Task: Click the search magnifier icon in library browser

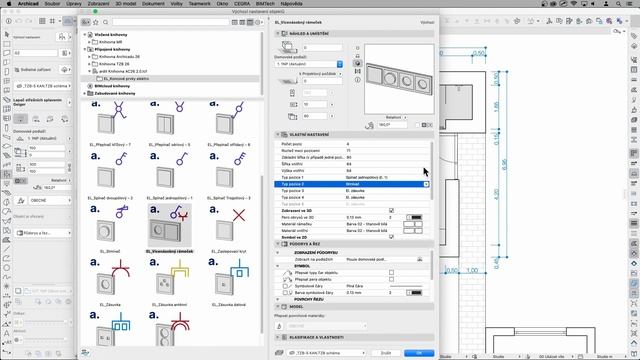Action: pyautogui.click(x=106, y=22)
